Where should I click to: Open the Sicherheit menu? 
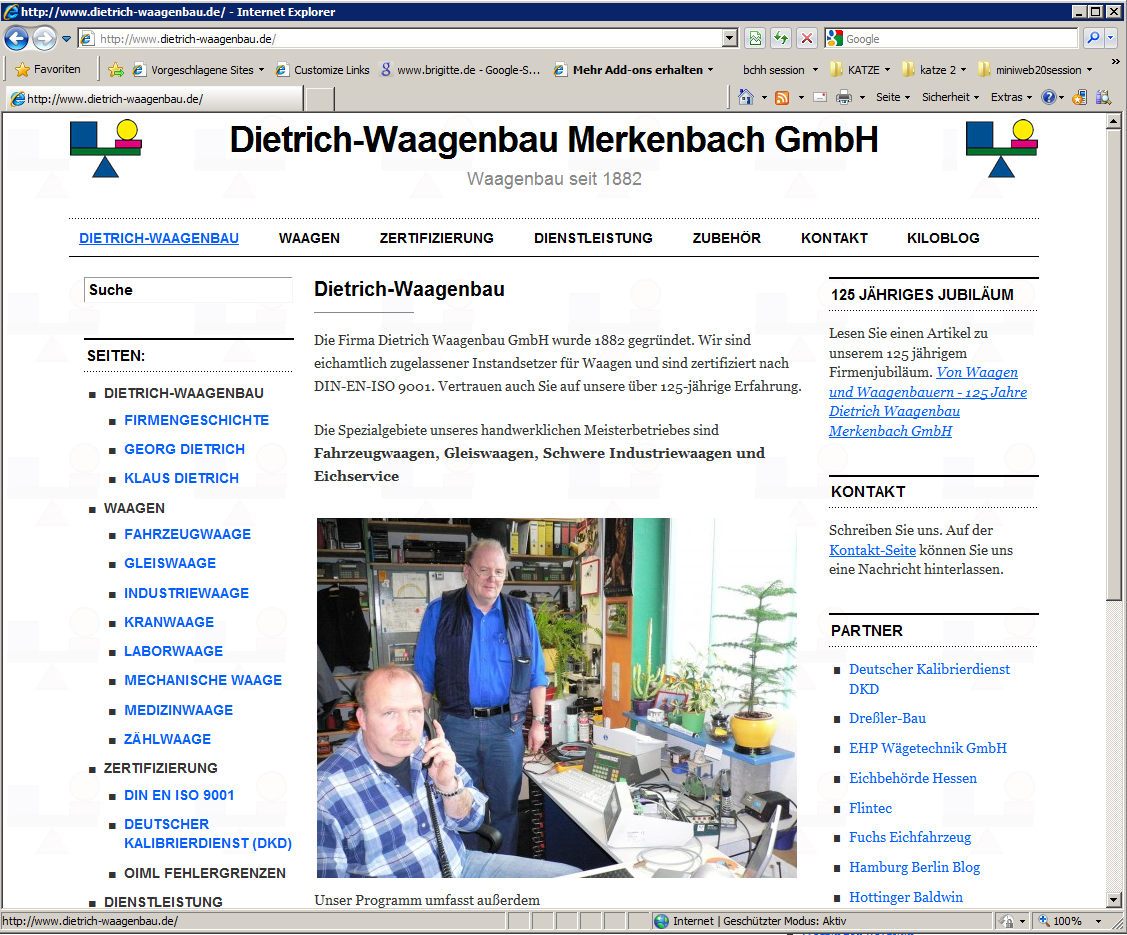[950, 97]
